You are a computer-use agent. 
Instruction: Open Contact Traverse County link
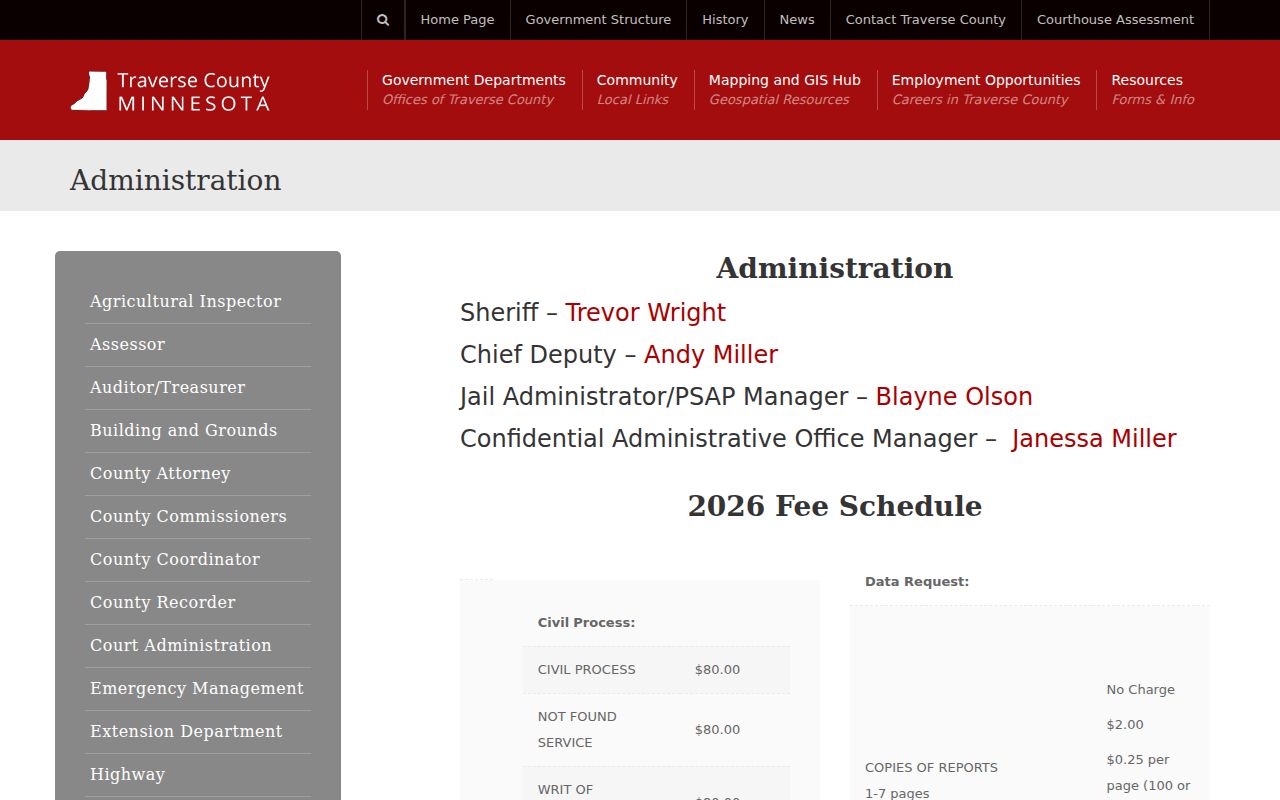pos(925,20)
